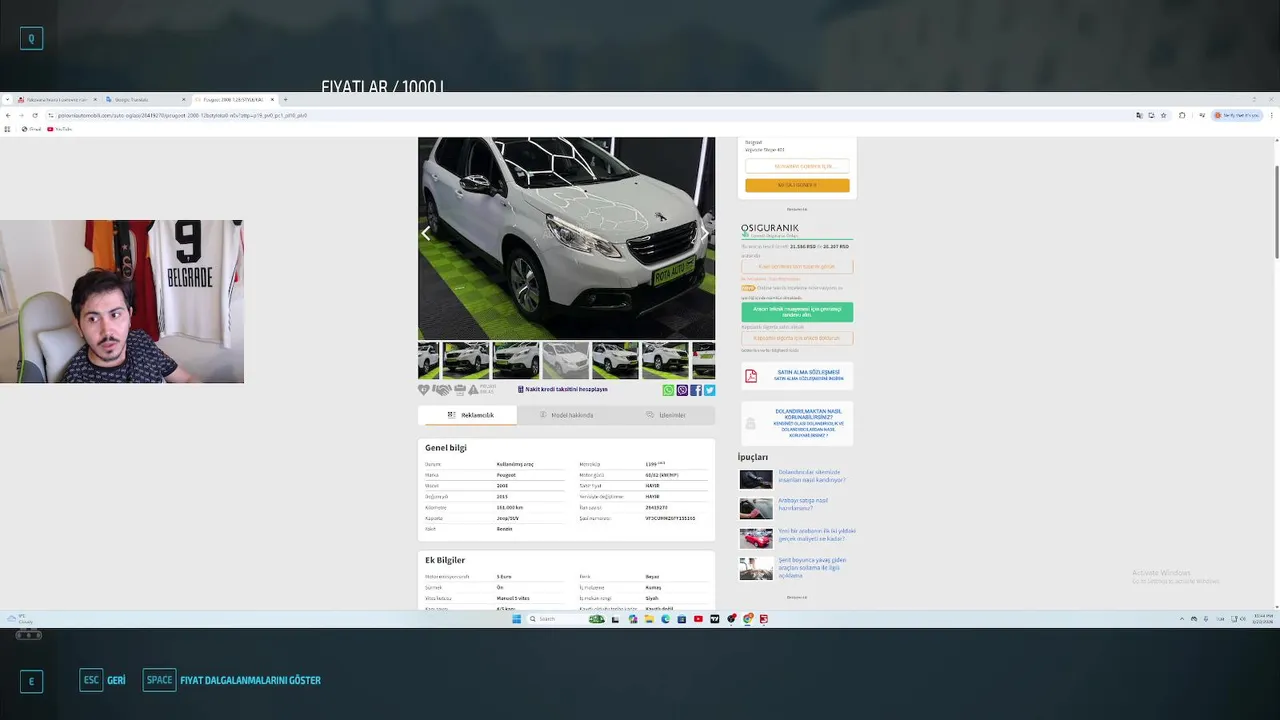
Task: Click the heart favorite icon below gallery
Action: pyautogui.click(x=424, y=390)
